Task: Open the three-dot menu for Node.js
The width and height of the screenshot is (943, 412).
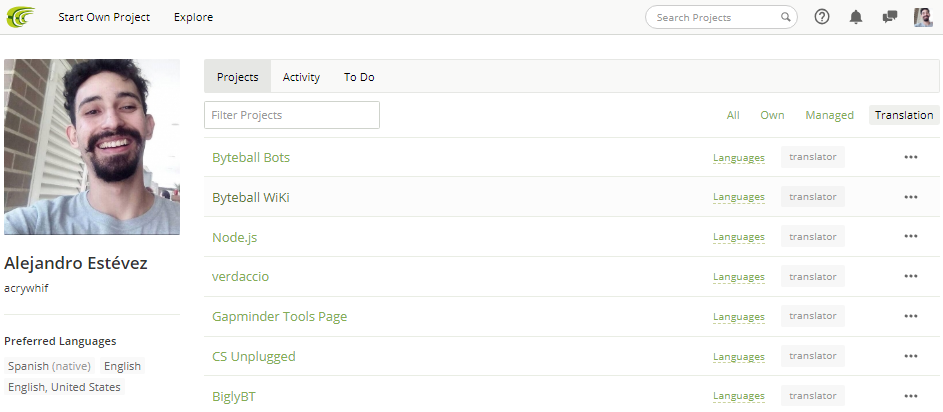Action: [910, 237]
